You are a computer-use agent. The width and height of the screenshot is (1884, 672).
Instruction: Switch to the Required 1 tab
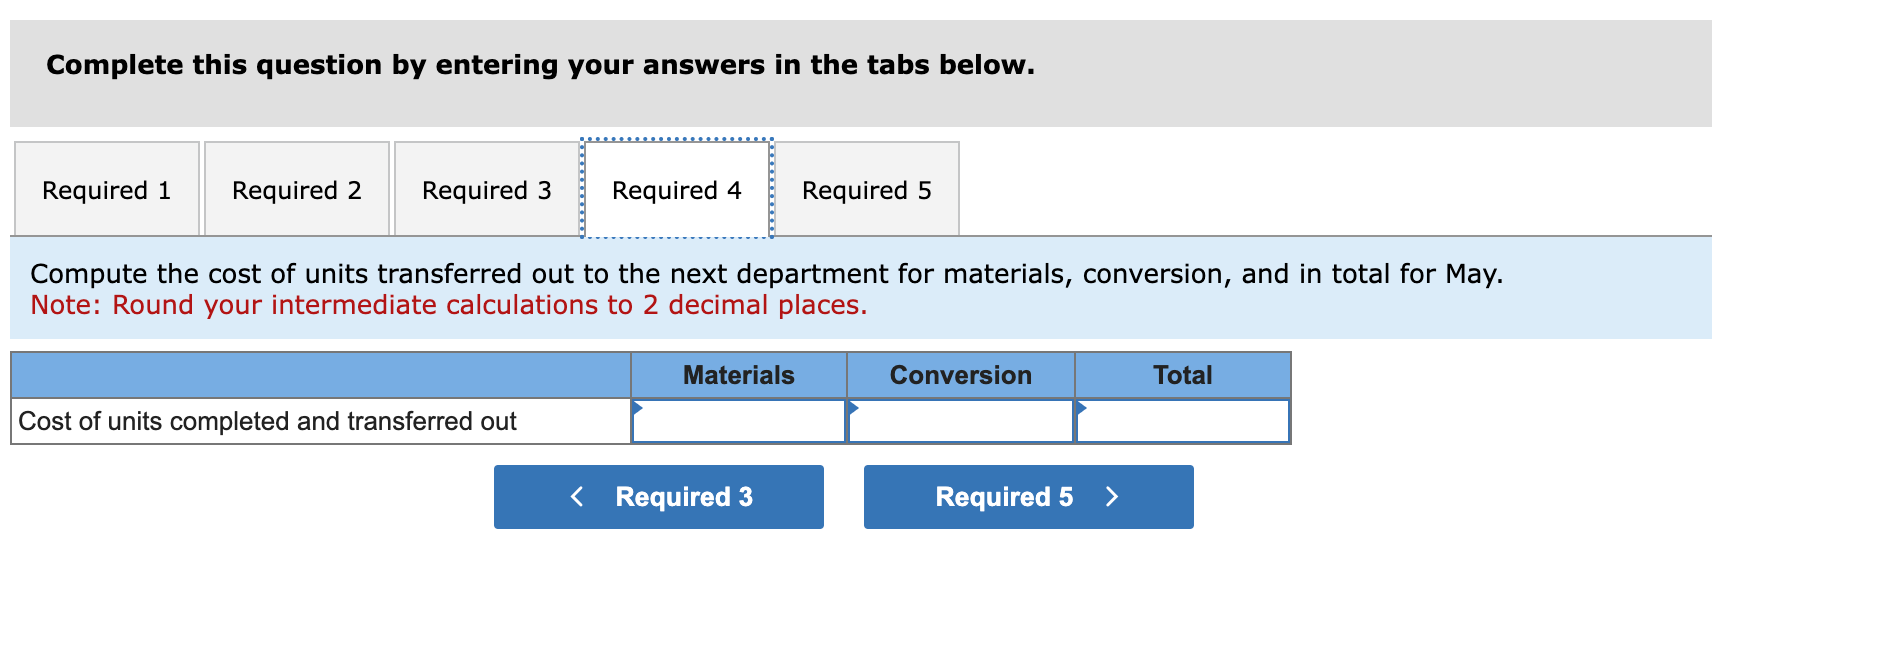(105, 190)
